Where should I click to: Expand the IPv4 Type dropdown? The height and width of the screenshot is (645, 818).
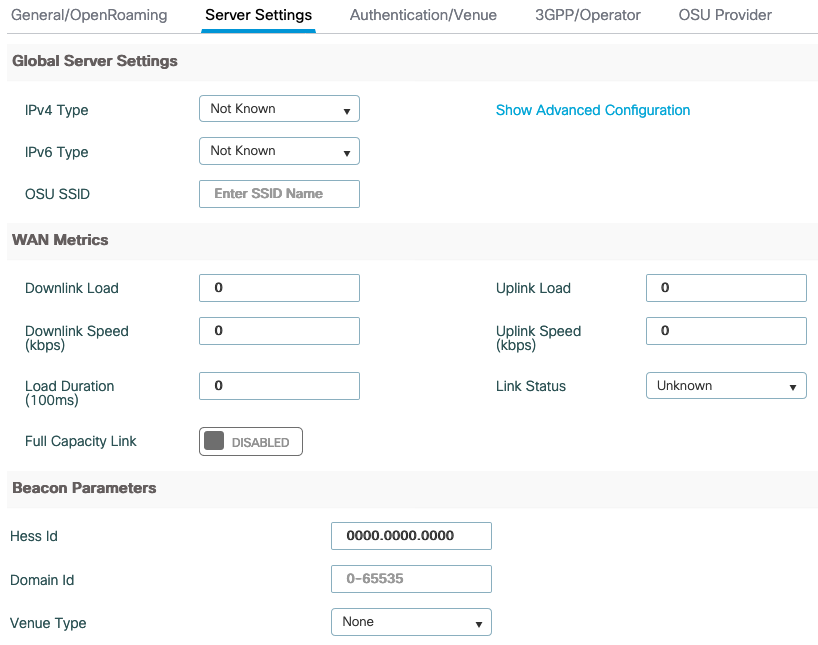[x=279, y=109]
